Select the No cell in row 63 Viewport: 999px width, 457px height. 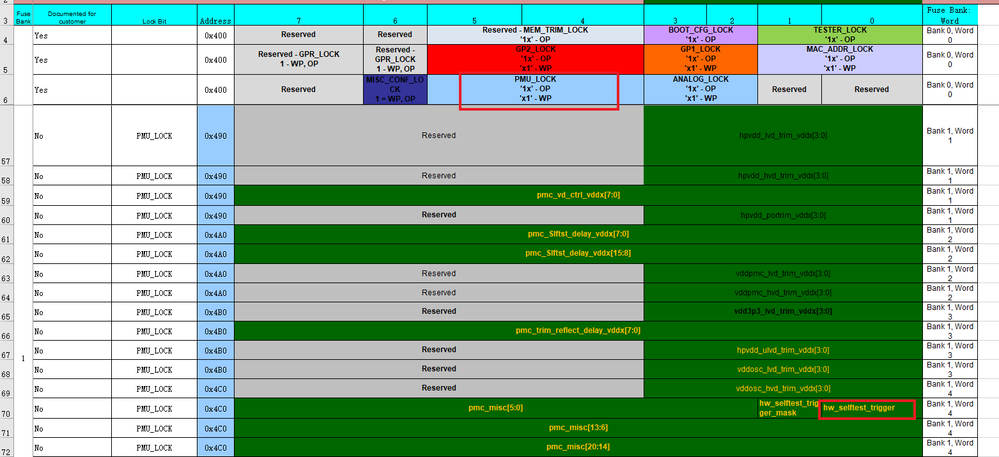point(71,273)
